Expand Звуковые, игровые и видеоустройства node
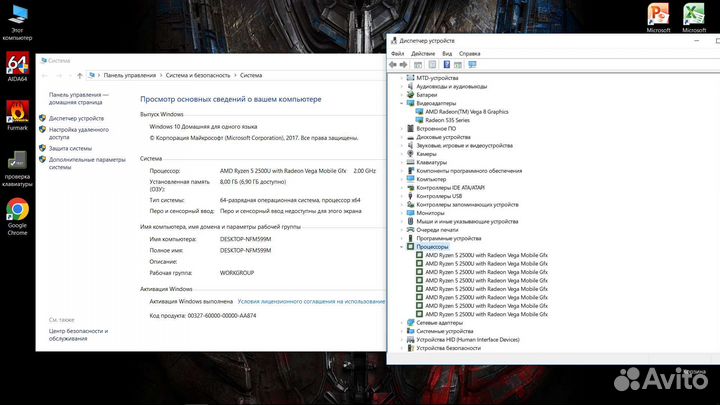This screenshot has width=720, height=405. click(402, 146)
